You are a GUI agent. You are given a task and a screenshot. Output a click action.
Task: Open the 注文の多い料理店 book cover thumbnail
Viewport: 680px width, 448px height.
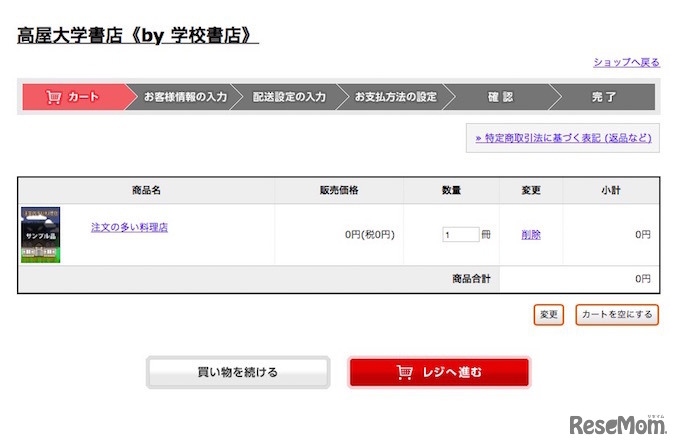40,235
